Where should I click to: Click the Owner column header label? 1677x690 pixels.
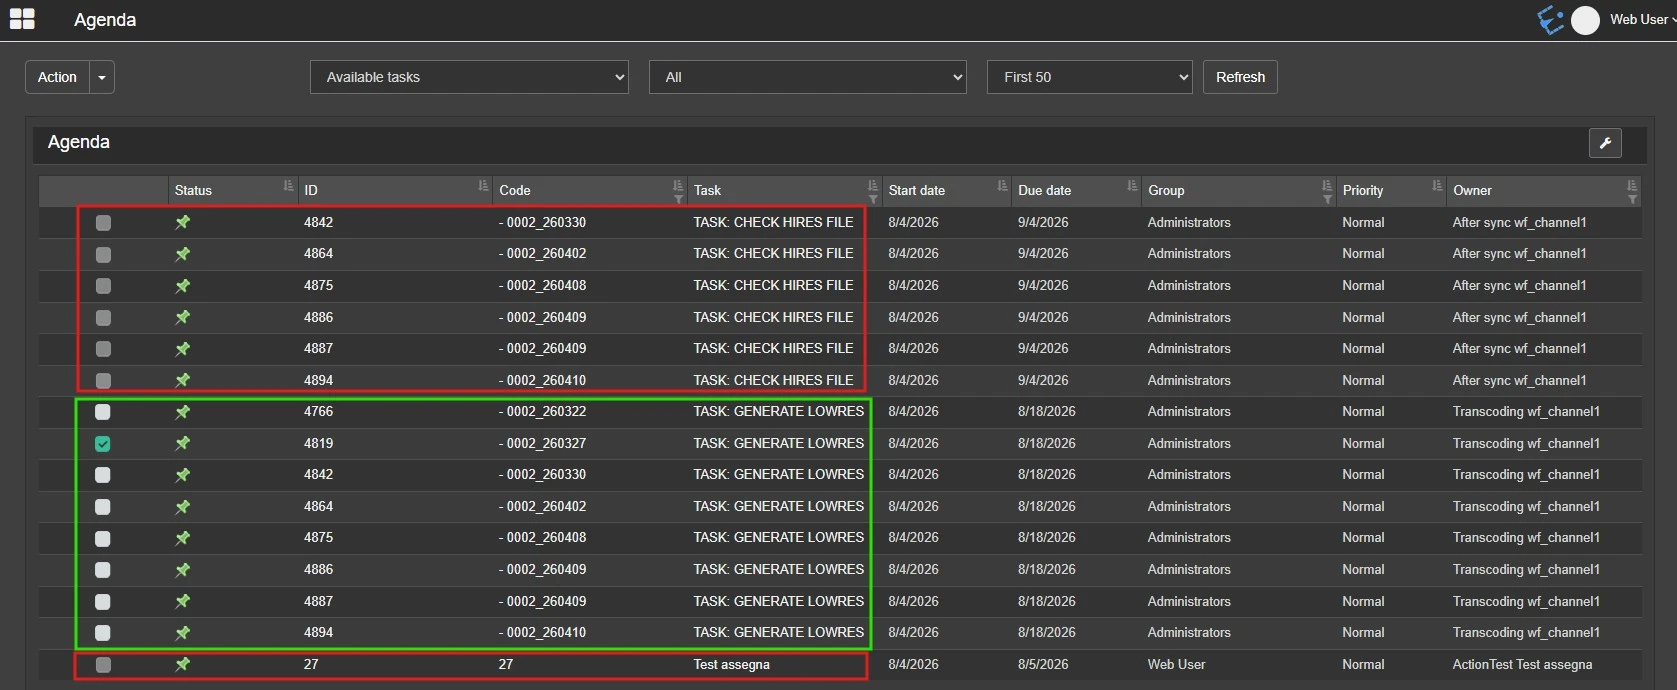tap(1472, 190)
